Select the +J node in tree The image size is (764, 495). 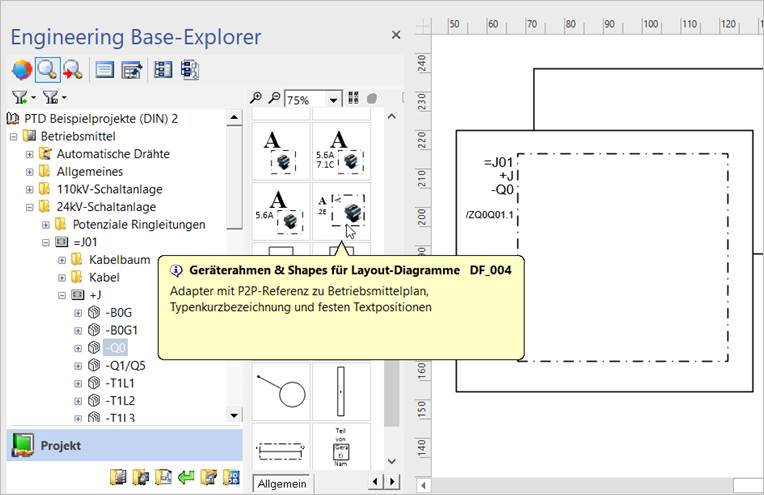(x=95, y=295)
